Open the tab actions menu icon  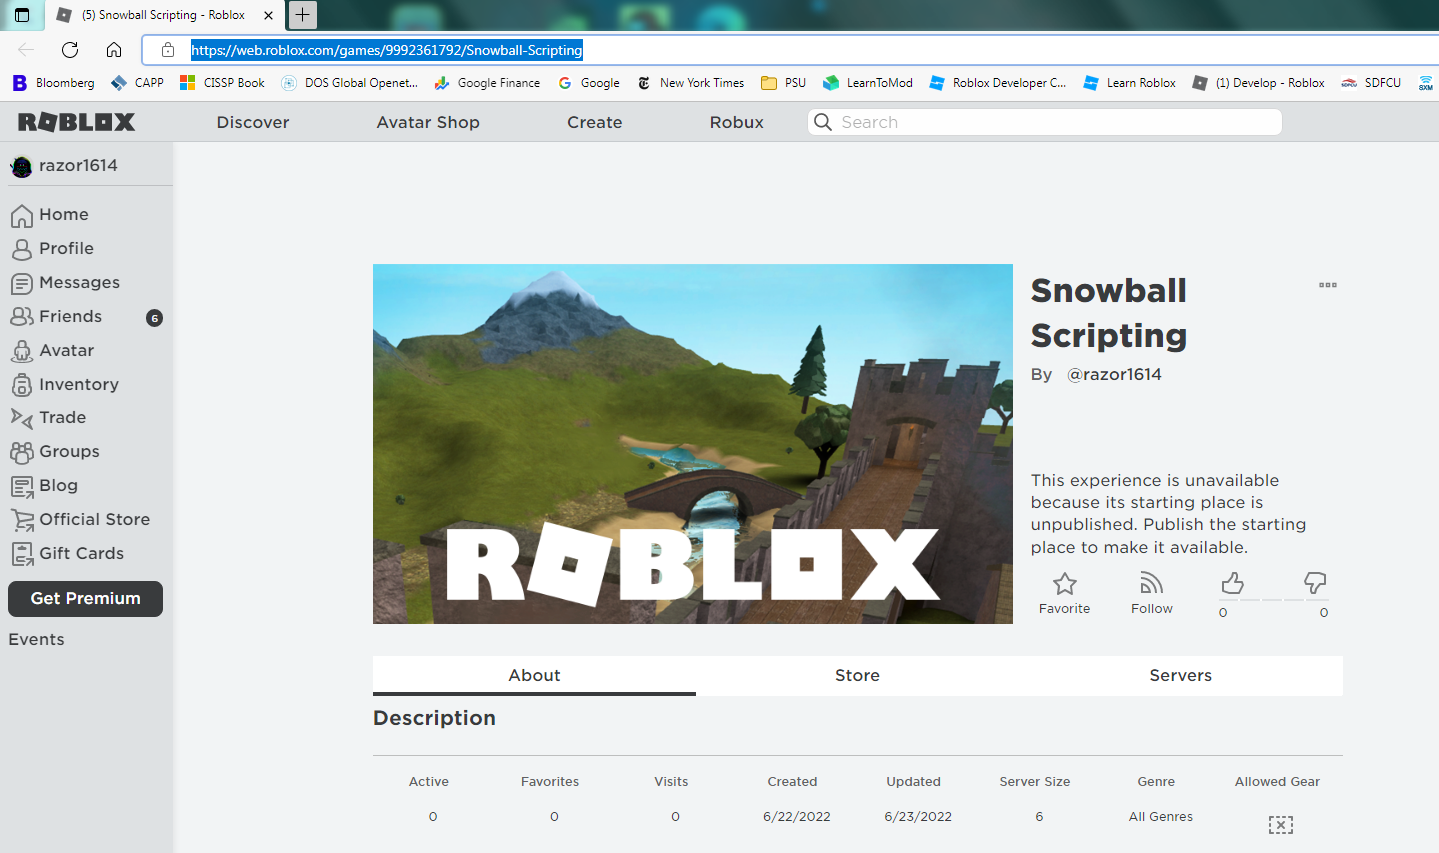[22, 15]
